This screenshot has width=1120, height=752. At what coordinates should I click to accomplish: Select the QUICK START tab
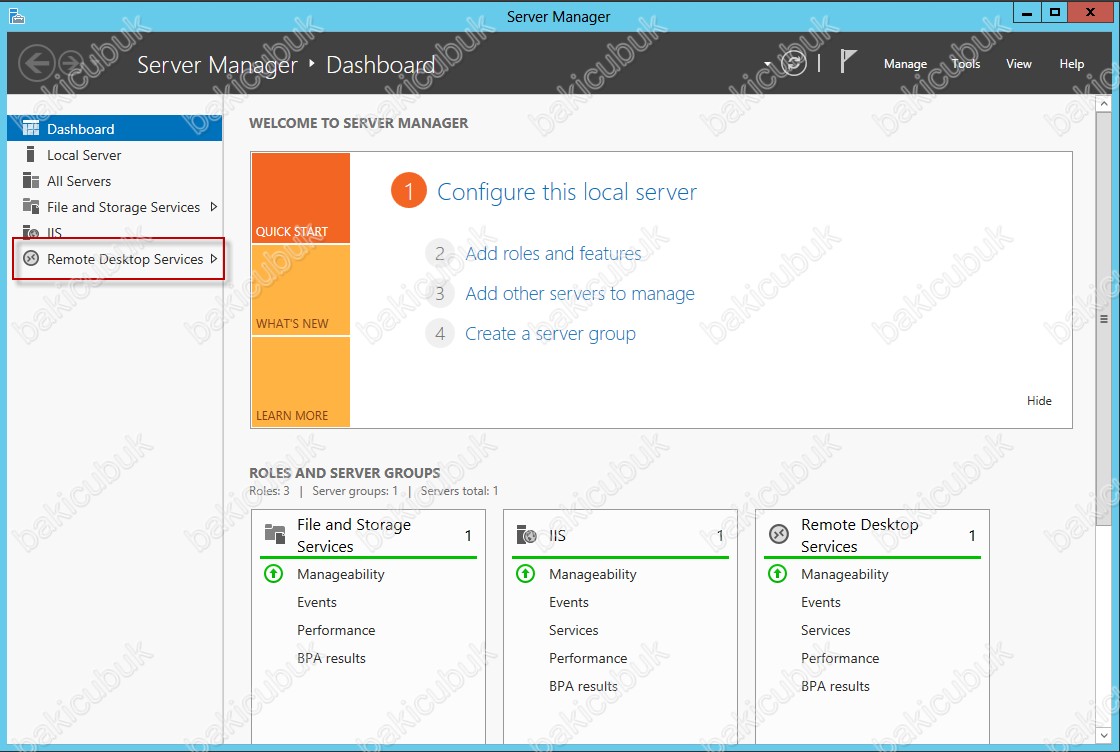301,198
